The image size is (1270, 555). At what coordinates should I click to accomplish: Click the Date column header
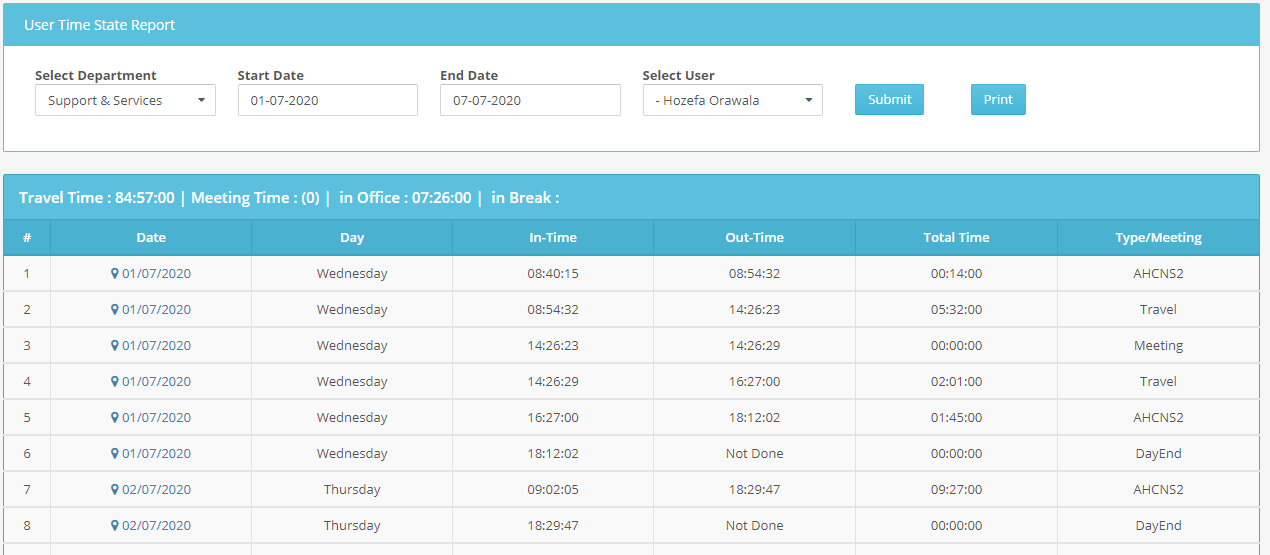coord(151,238)
